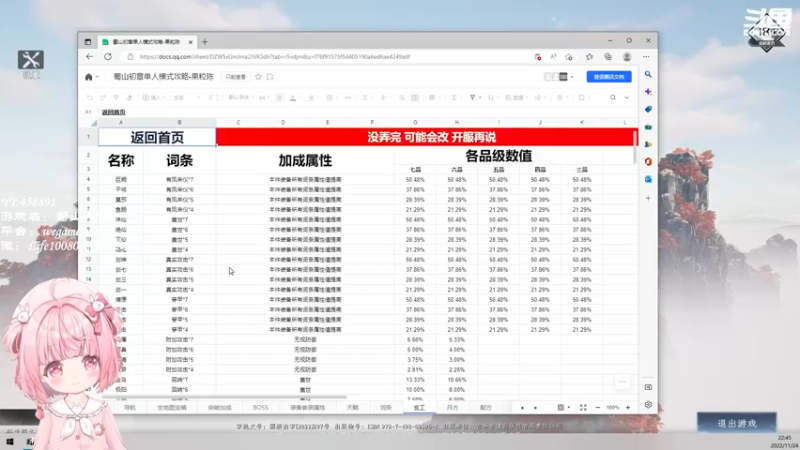Open browser favorites star icon
Viewport: 800px width, 450px height.
pos(589,57)
